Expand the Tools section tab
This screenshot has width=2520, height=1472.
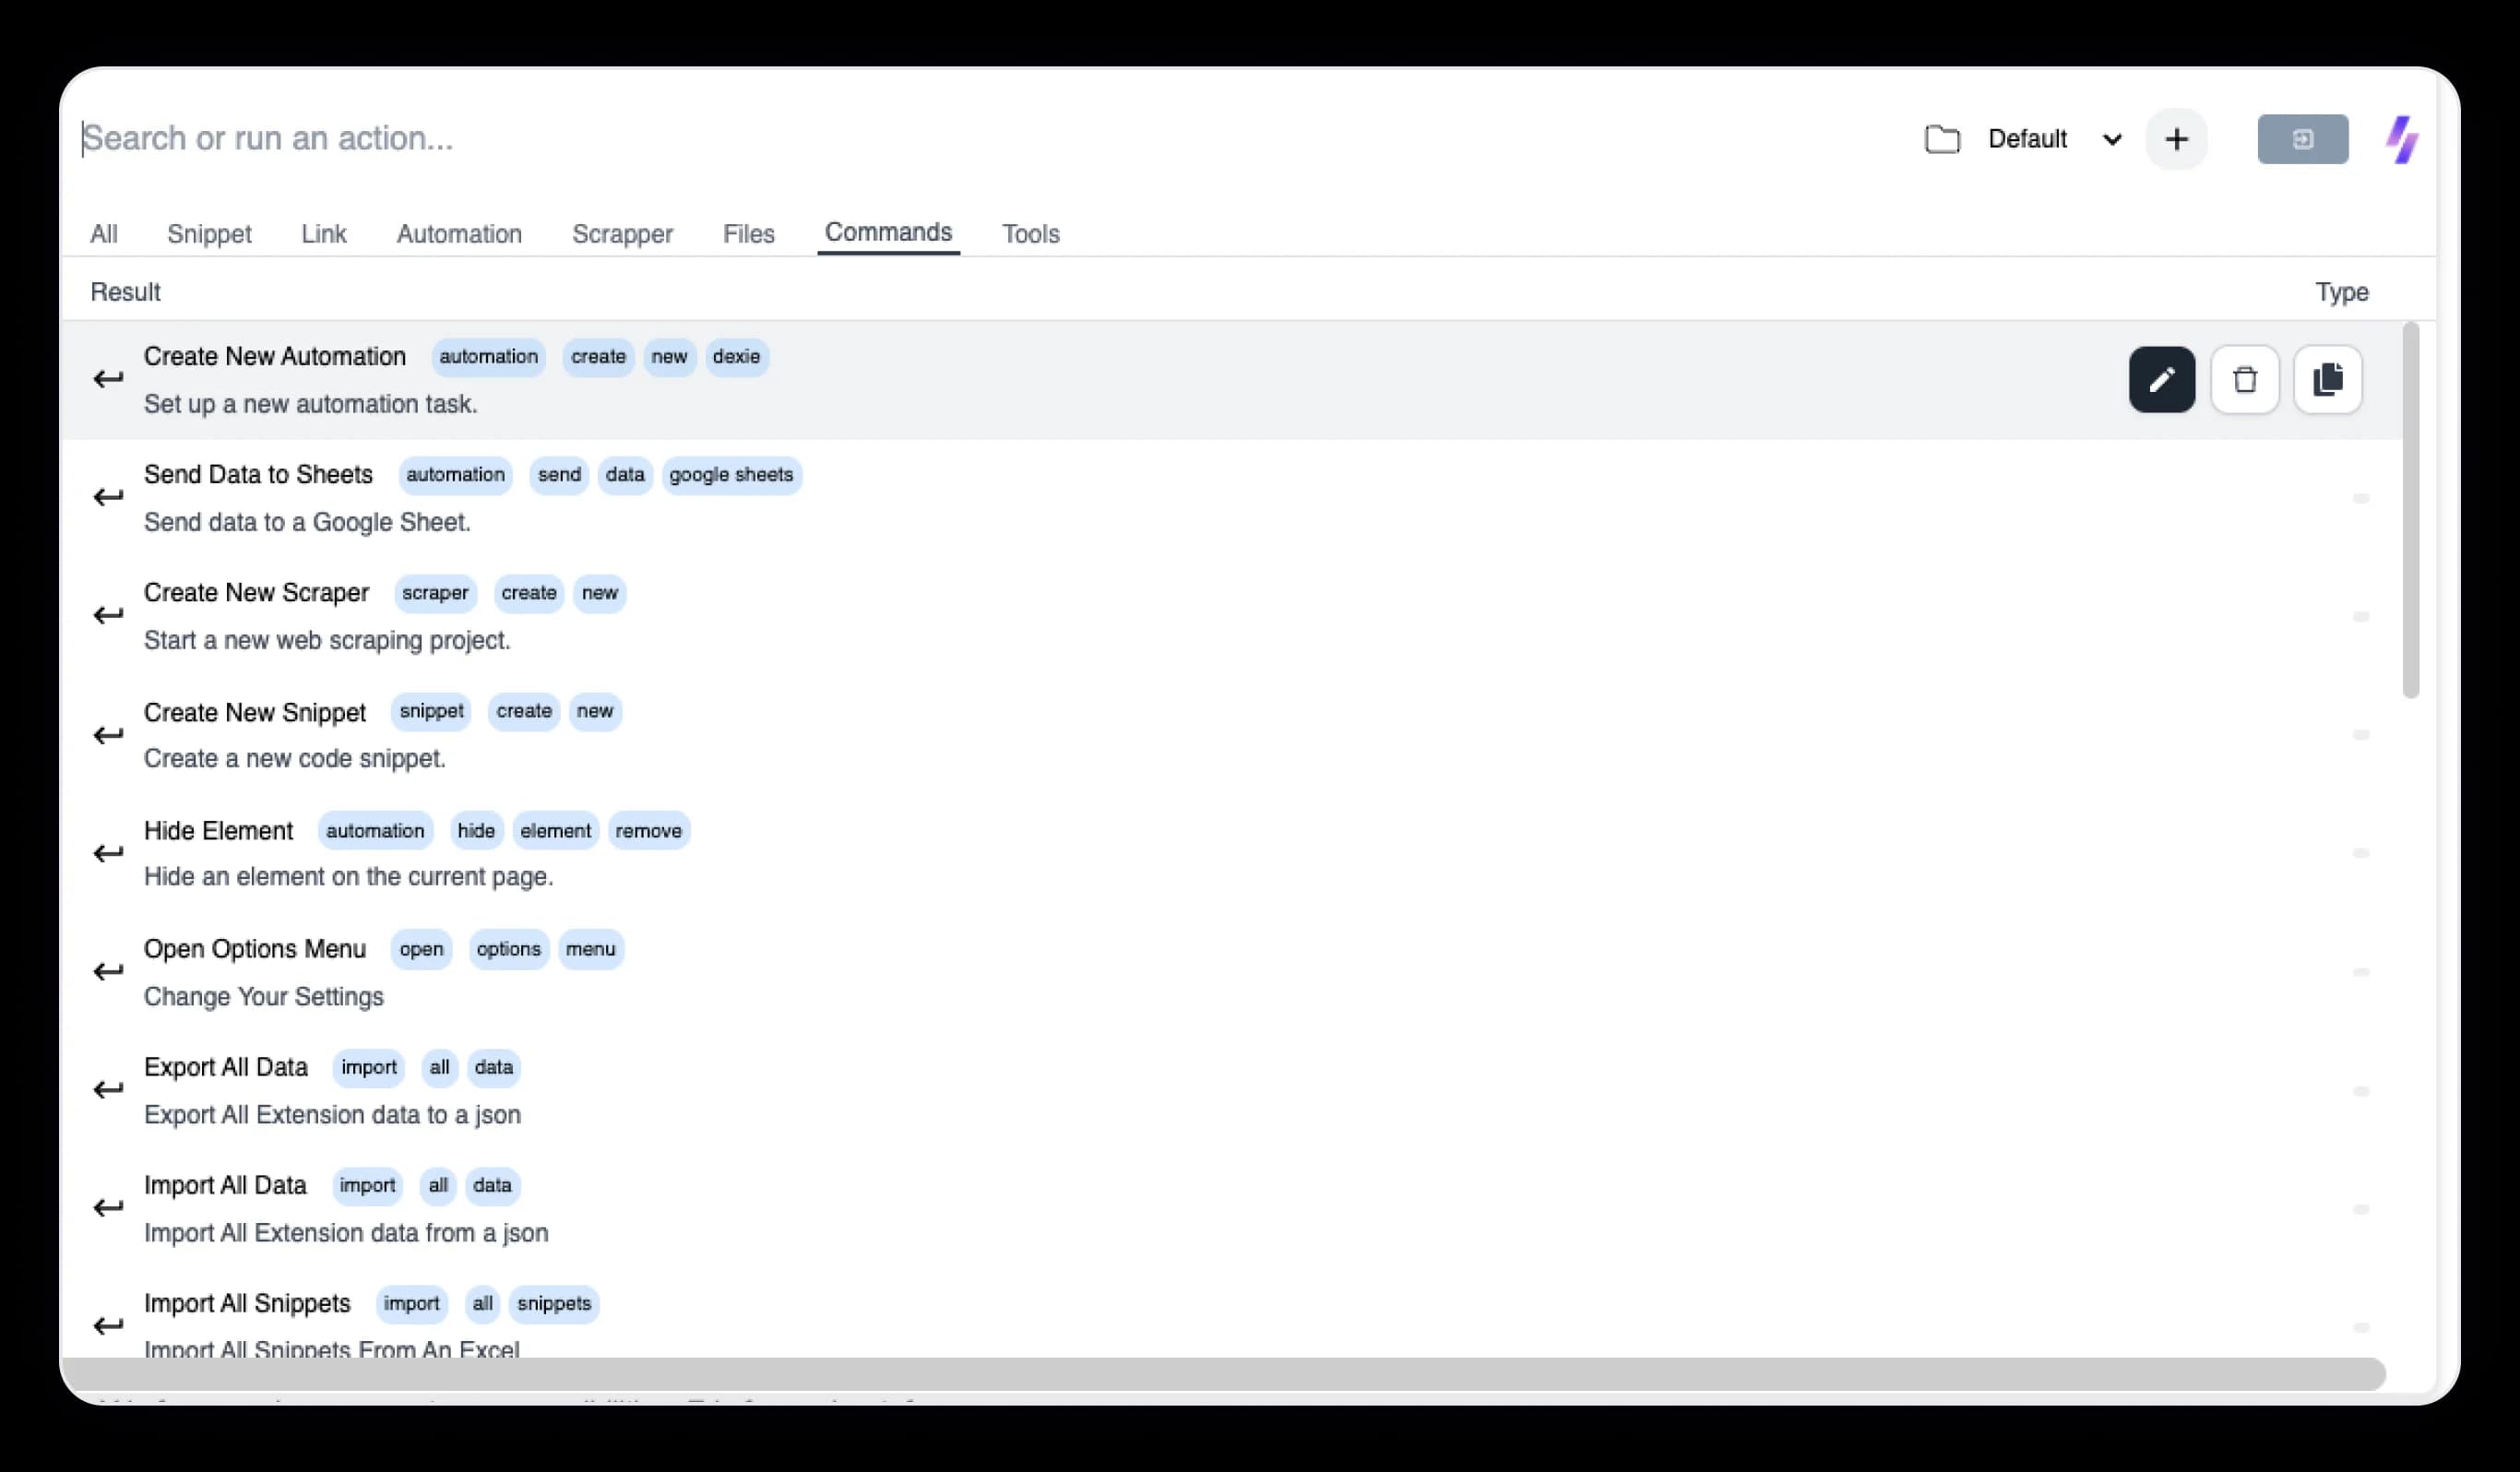pos(1030,231)
